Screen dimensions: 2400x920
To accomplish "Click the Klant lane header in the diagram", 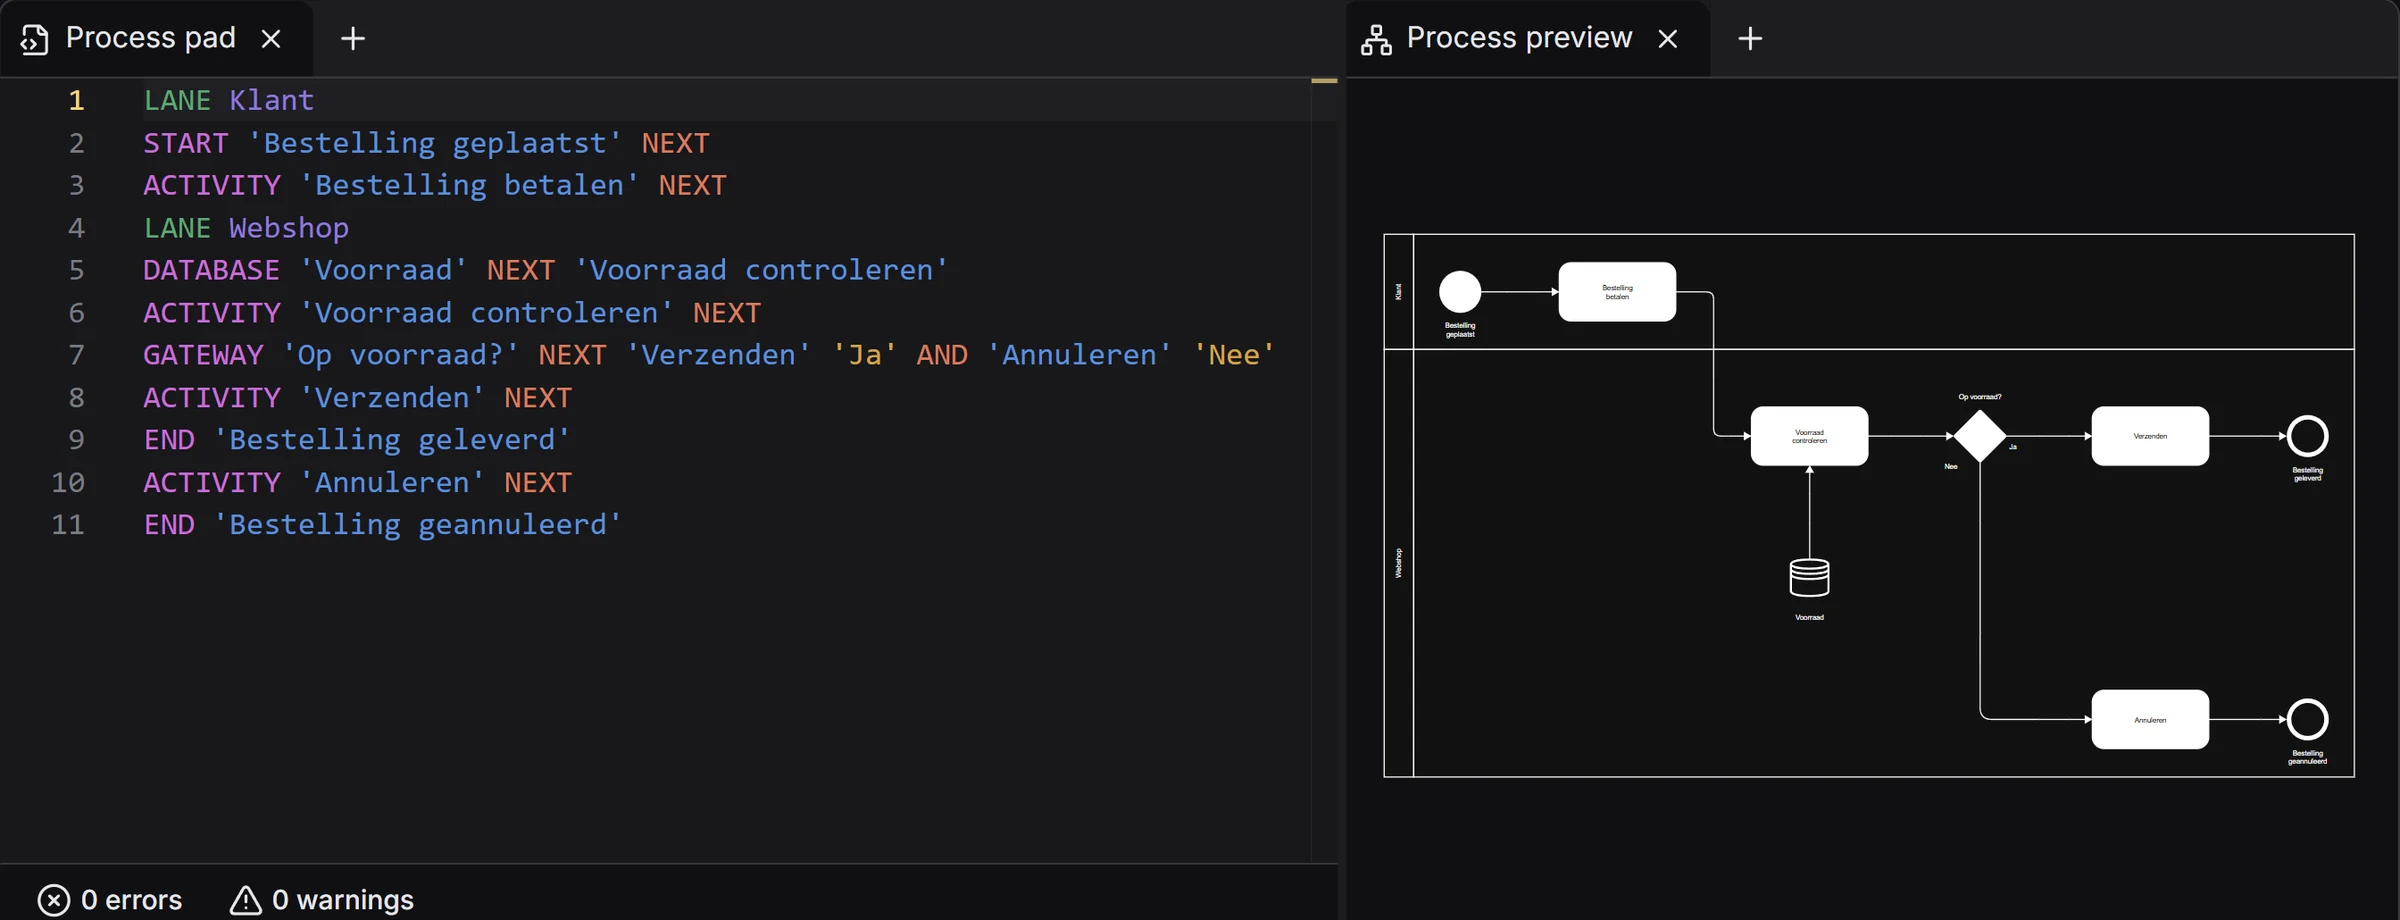I will (1399, 292).
